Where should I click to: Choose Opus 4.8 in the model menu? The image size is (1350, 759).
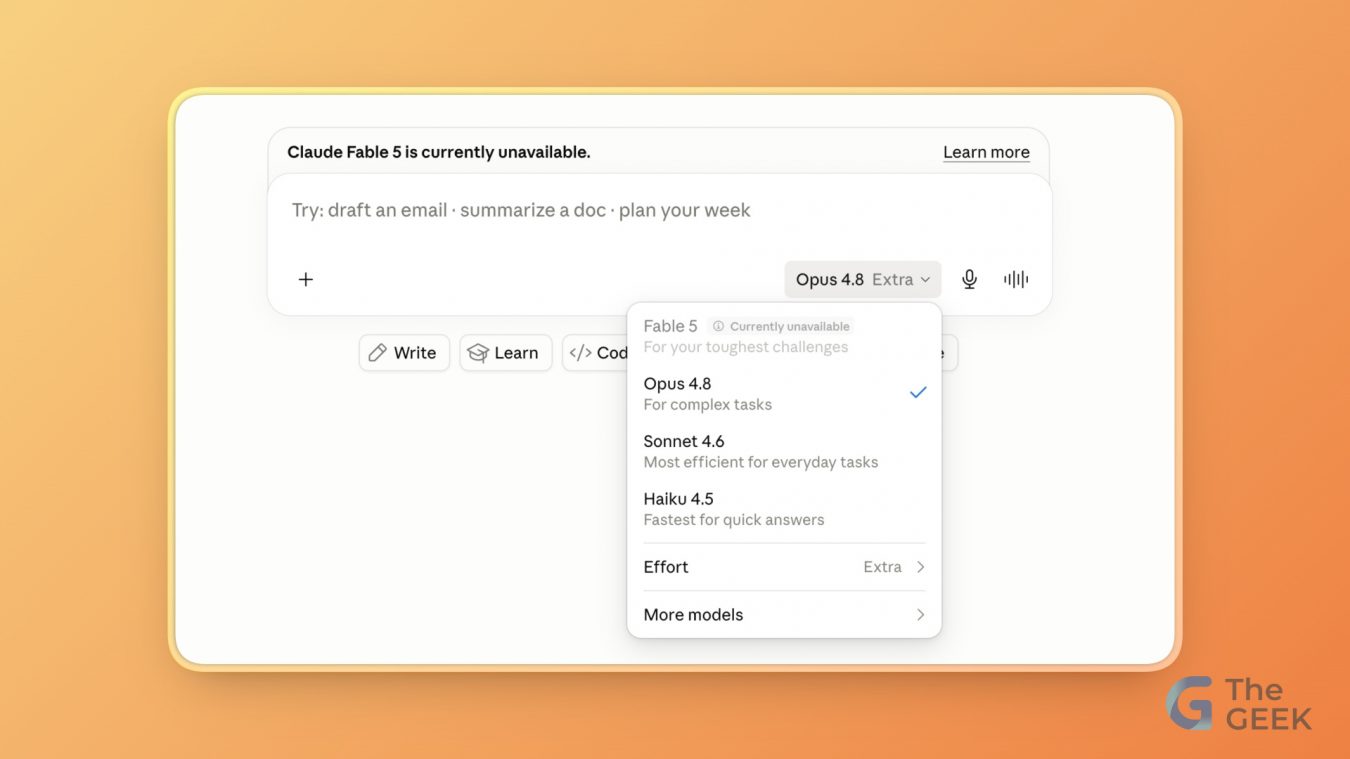pos(784,393)
